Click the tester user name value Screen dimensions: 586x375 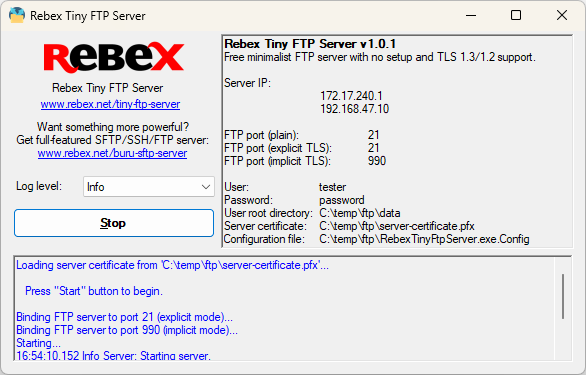(x=333, y=187)
